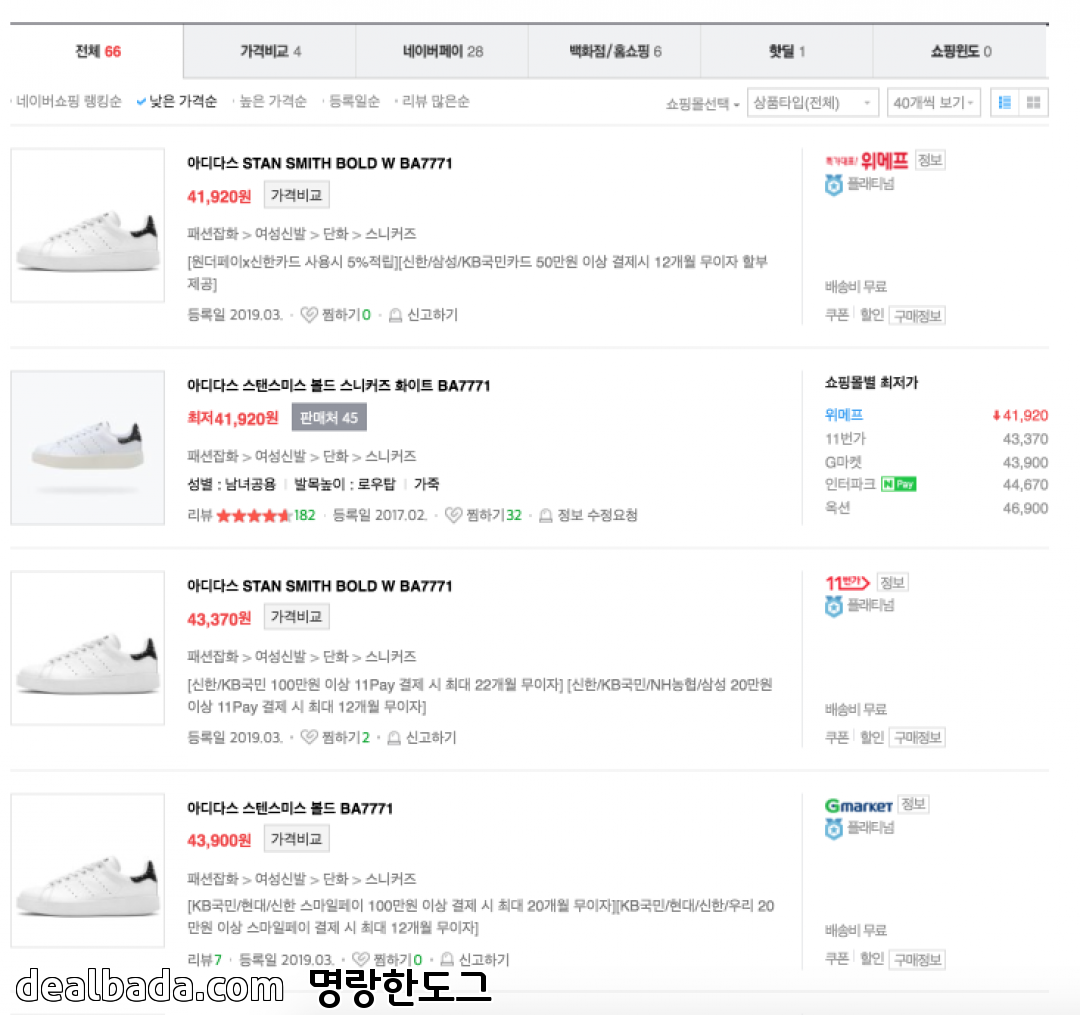The width and height of the screenshot is (1080, 1015).
Task: Click heart wishlist icon on first product
Action: click(309, 315)
